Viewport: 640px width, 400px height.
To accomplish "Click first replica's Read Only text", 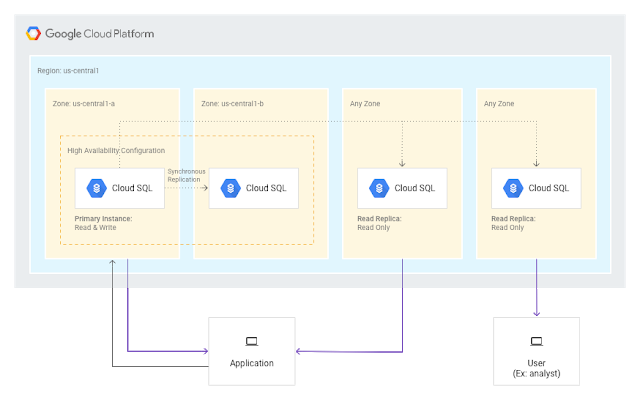I will coord(373,227).
